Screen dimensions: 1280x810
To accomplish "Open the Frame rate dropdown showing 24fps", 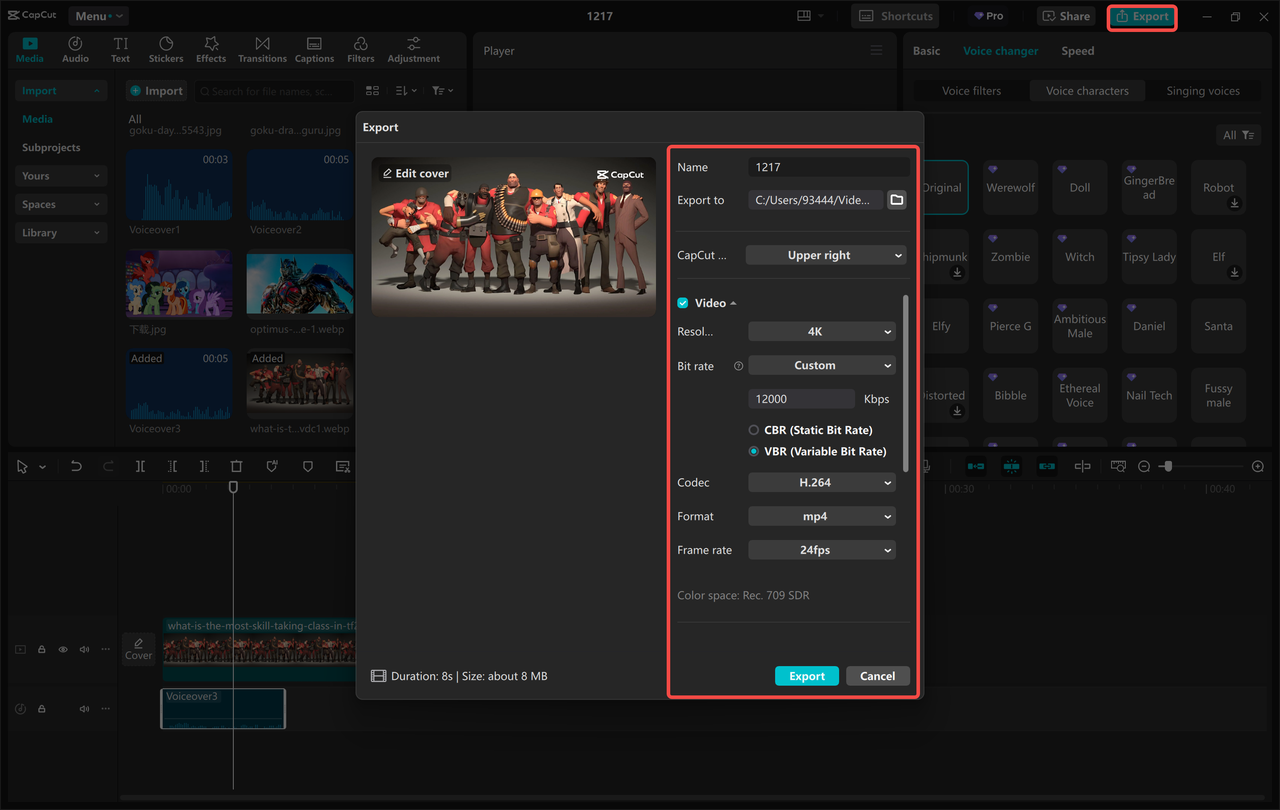I will pyautogui.click(x=821, y=549).
